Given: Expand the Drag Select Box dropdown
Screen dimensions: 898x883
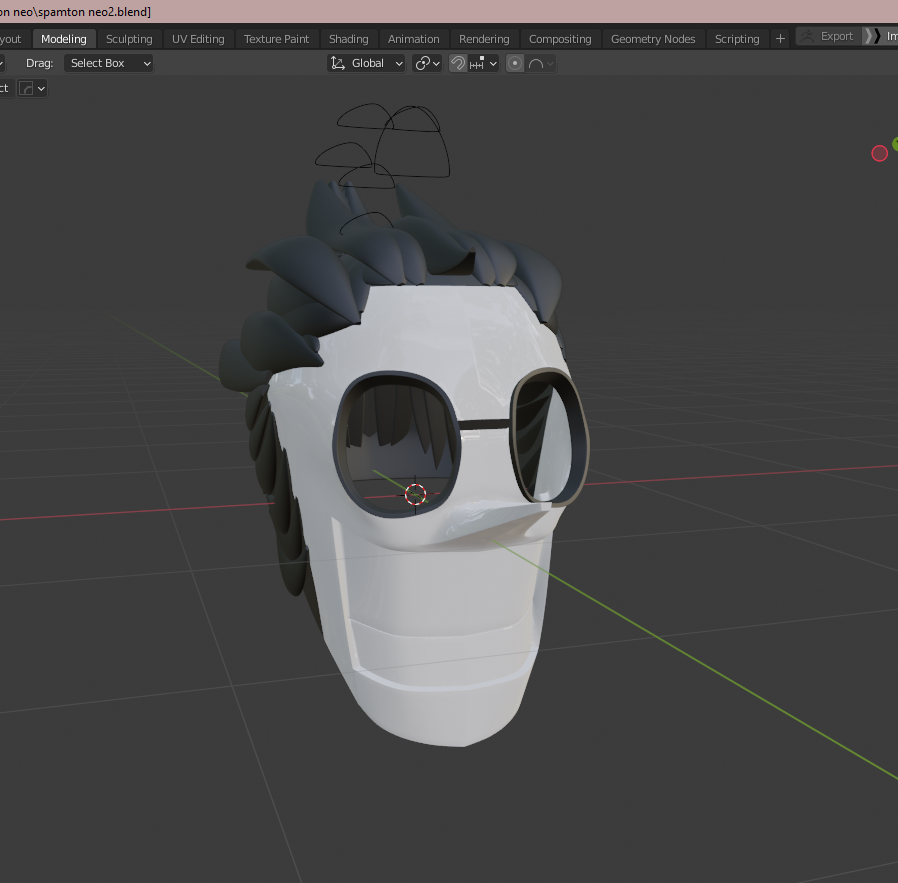Looking at the screenshot, I should click(x=109, y=63).
